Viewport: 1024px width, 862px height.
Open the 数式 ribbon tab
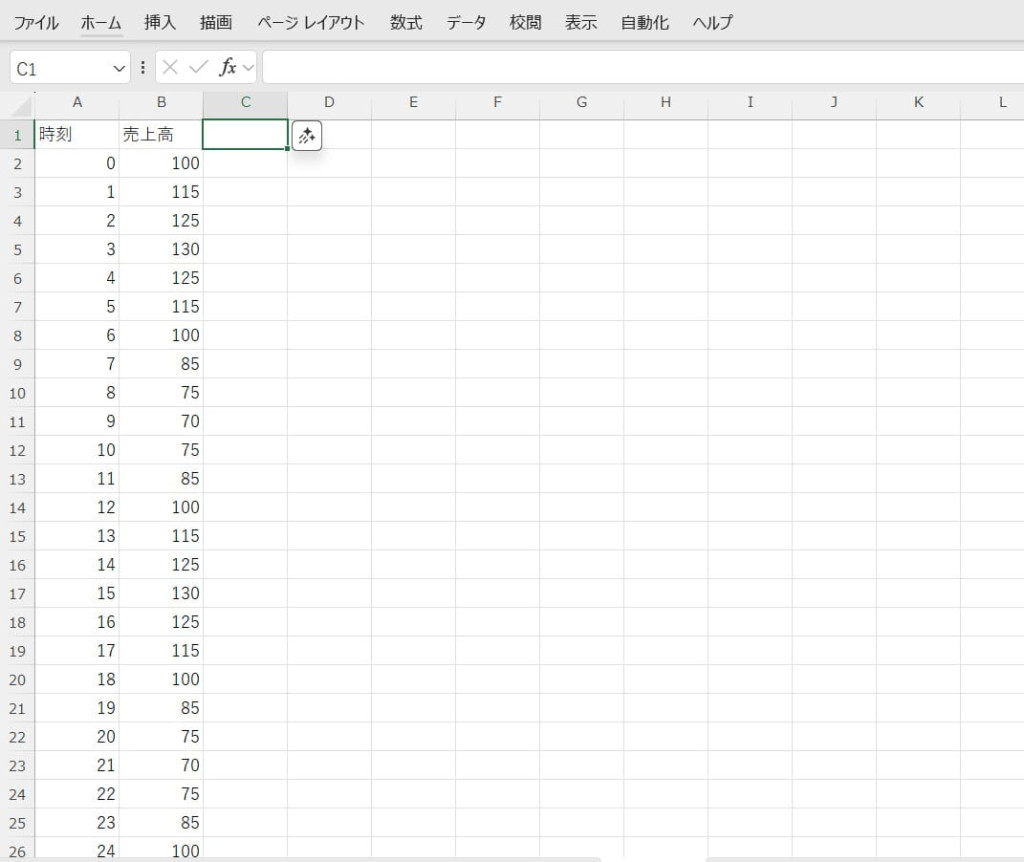(x=406, y=22)
